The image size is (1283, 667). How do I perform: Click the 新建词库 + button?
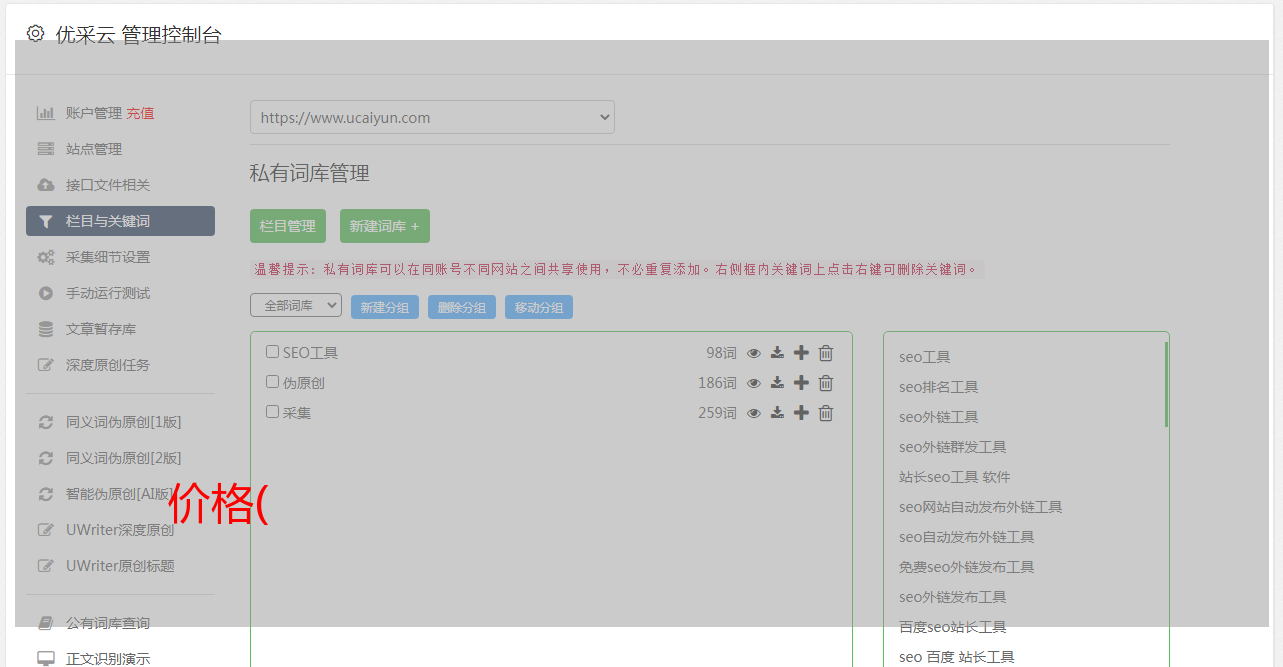(x=385, y=226)
